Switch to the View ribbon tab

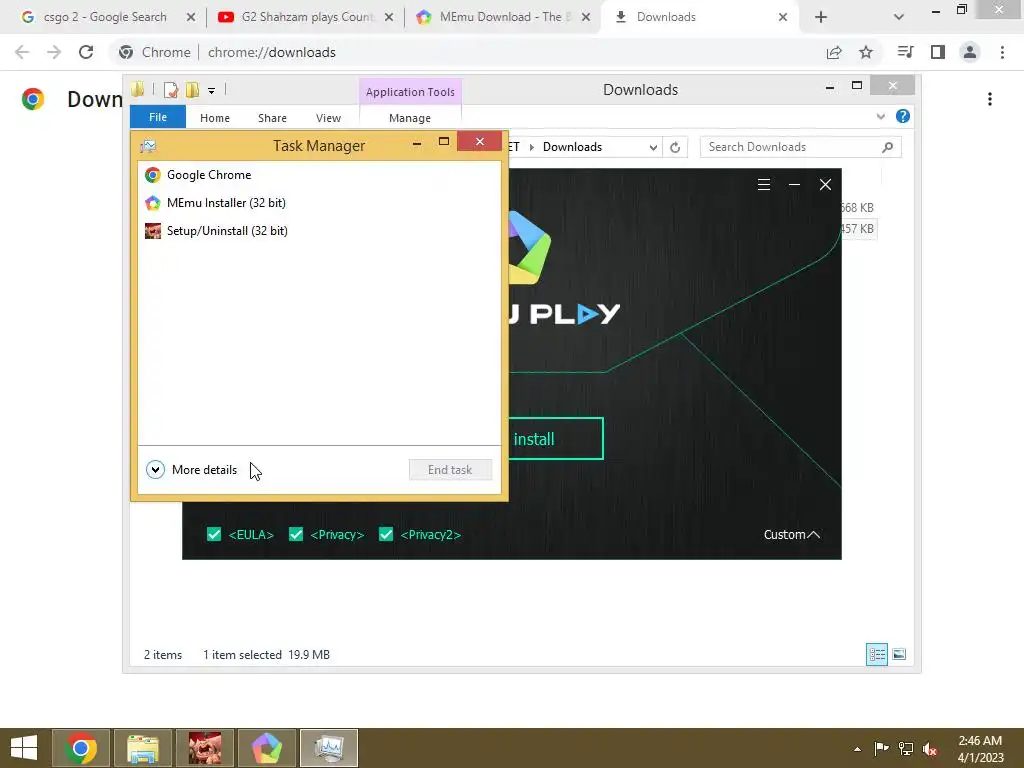[328, 118]
